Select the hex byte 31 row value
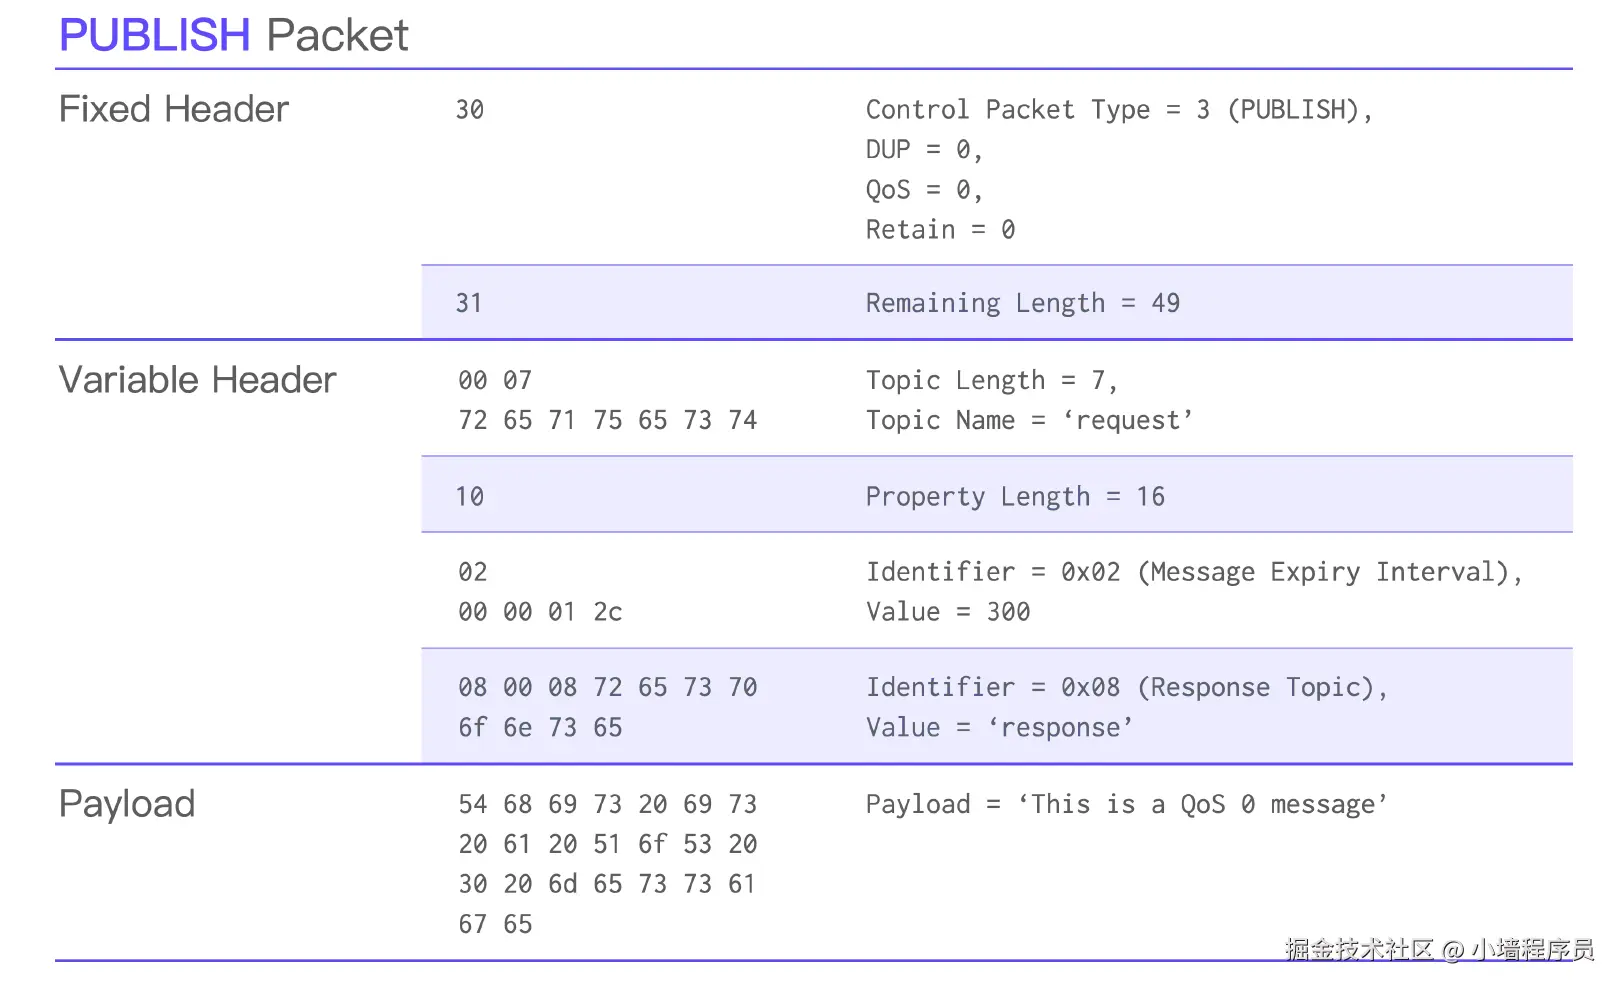This screenshot has width=1622, height=990. pos(469,303)
